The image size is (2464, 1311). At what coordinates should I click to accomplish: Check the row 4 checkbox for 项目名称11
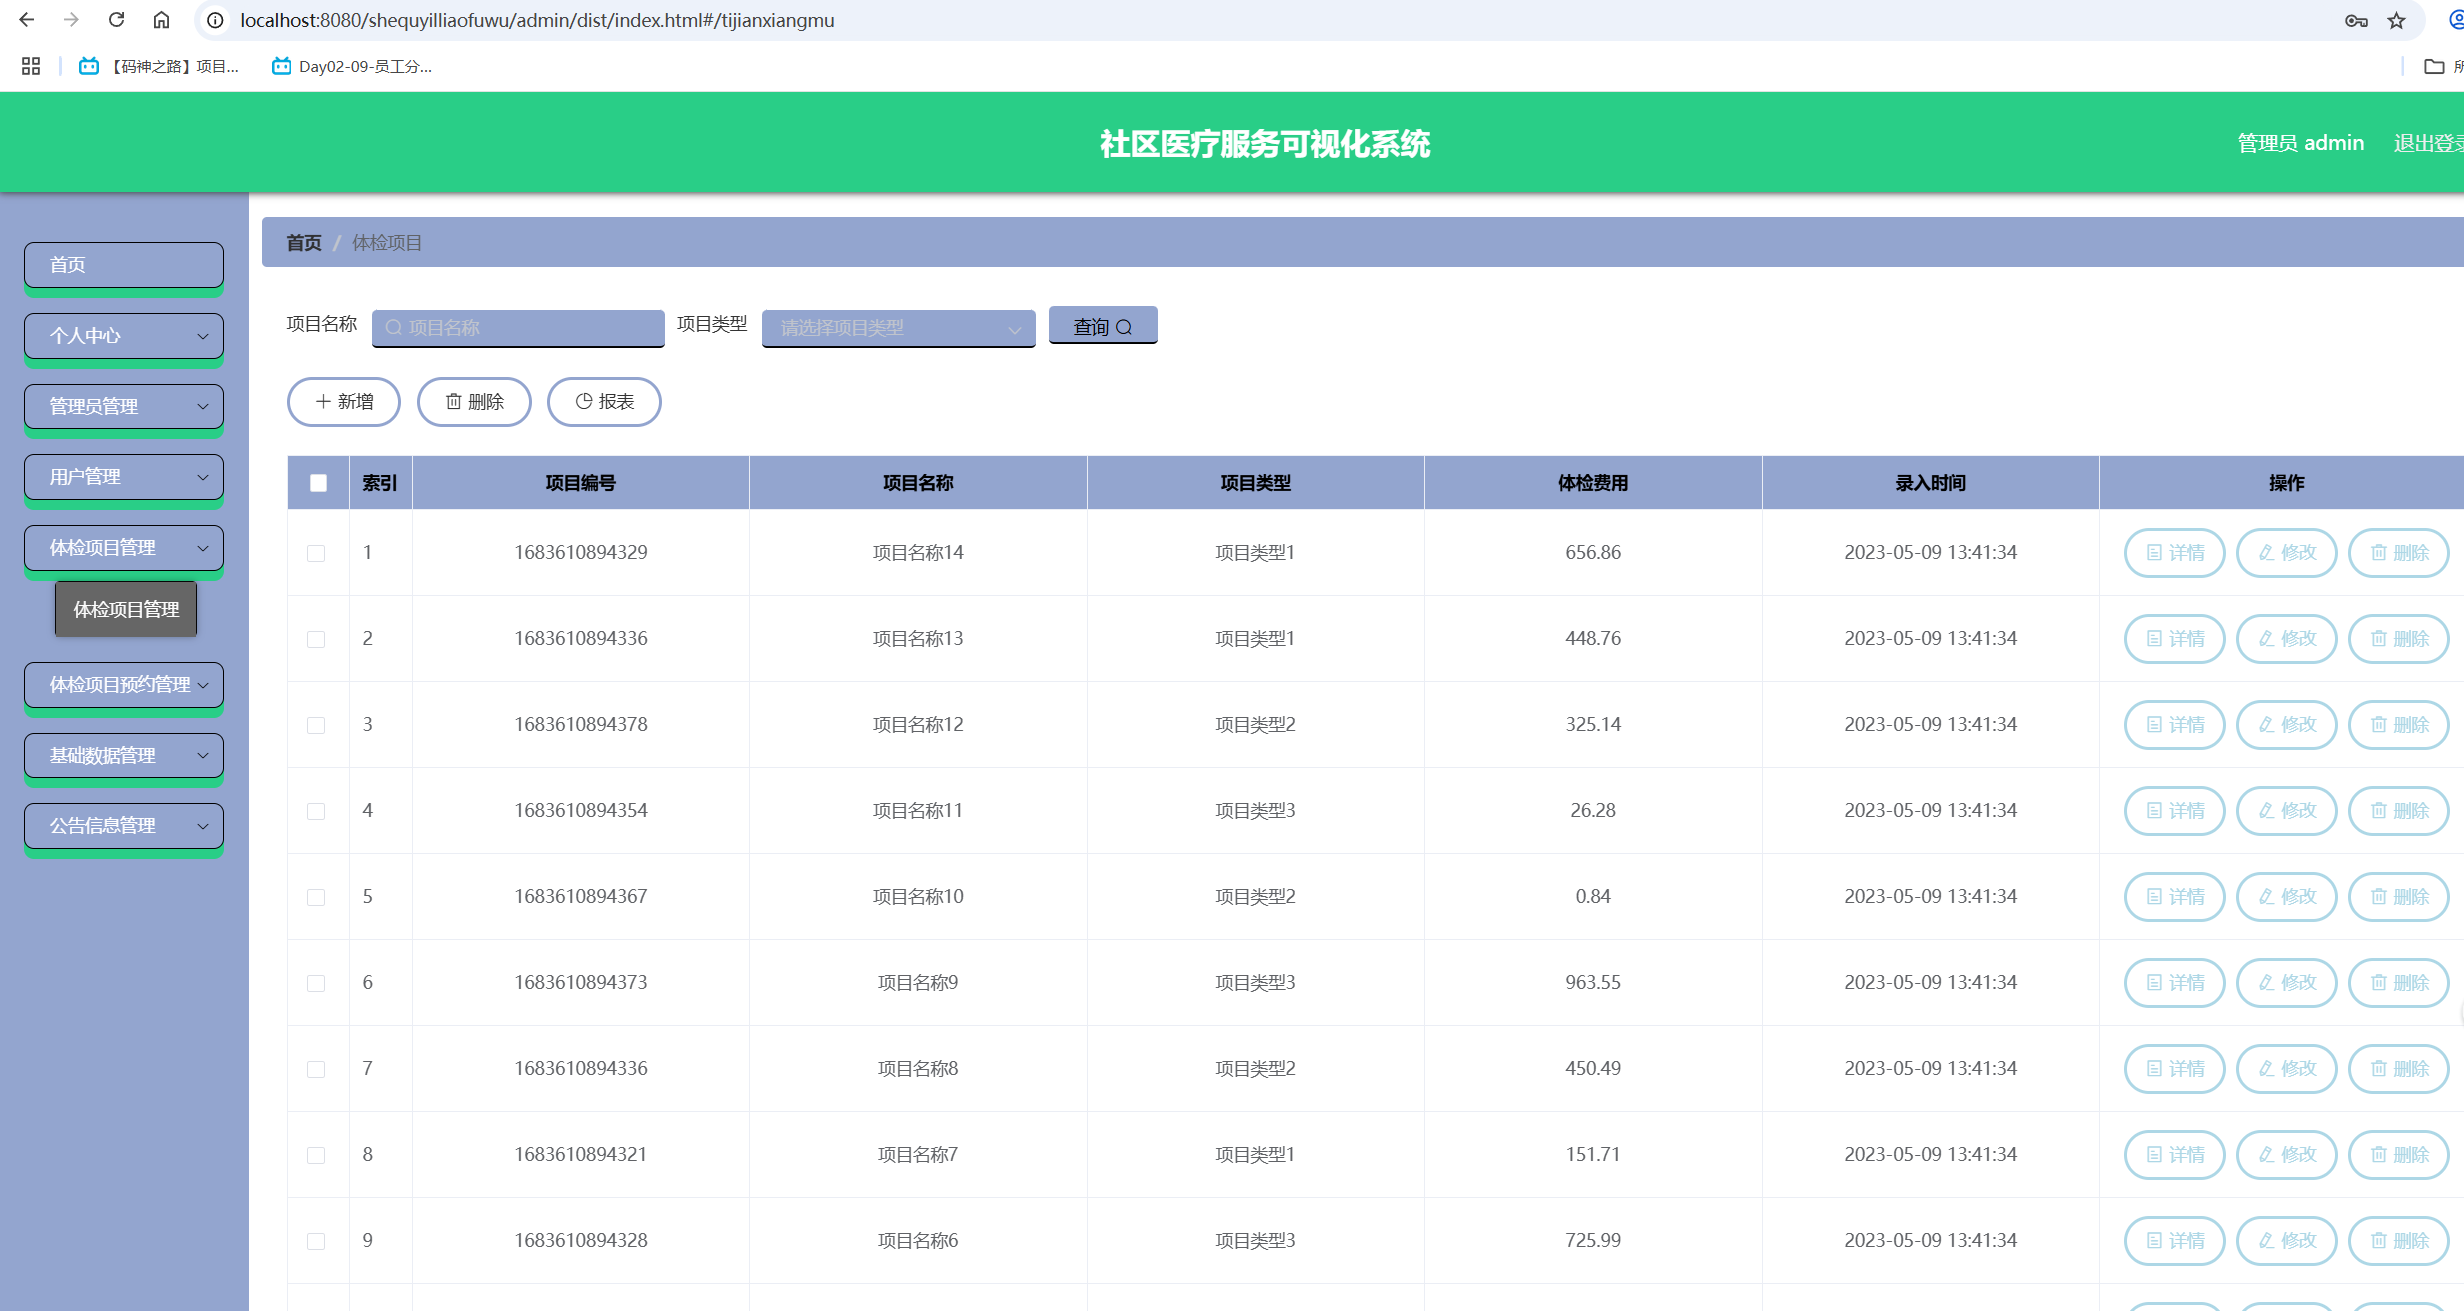pos(316,811)
